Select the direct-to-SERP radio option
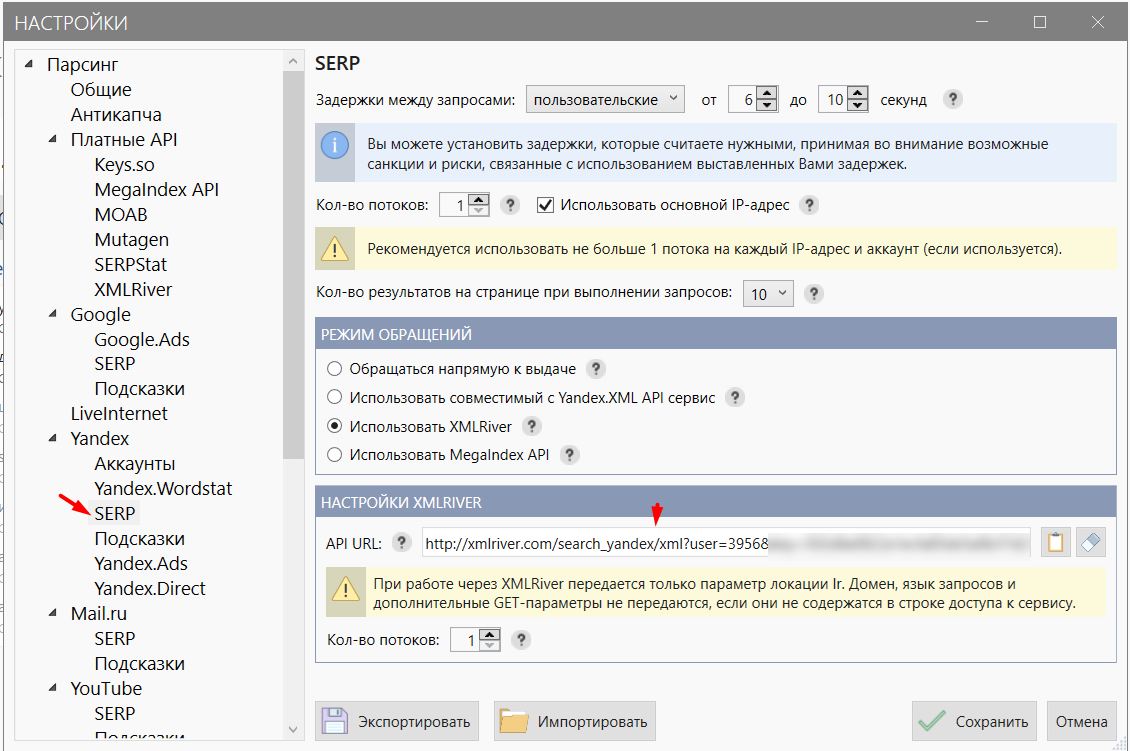Image resolution: width=1130 pixels, height=751 pixels. click(334, 369)
